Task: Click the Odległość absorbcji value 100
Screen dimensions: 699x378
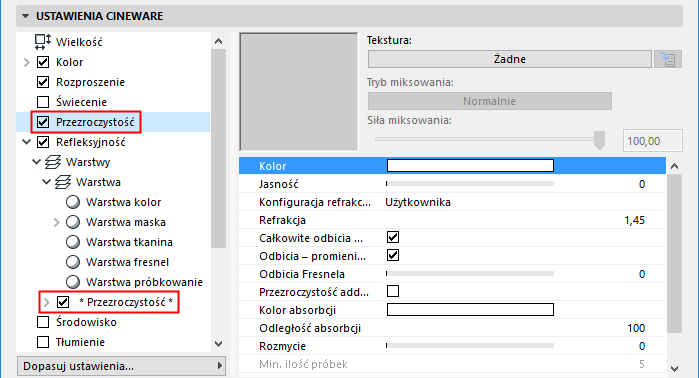Action: pos(636,328)
